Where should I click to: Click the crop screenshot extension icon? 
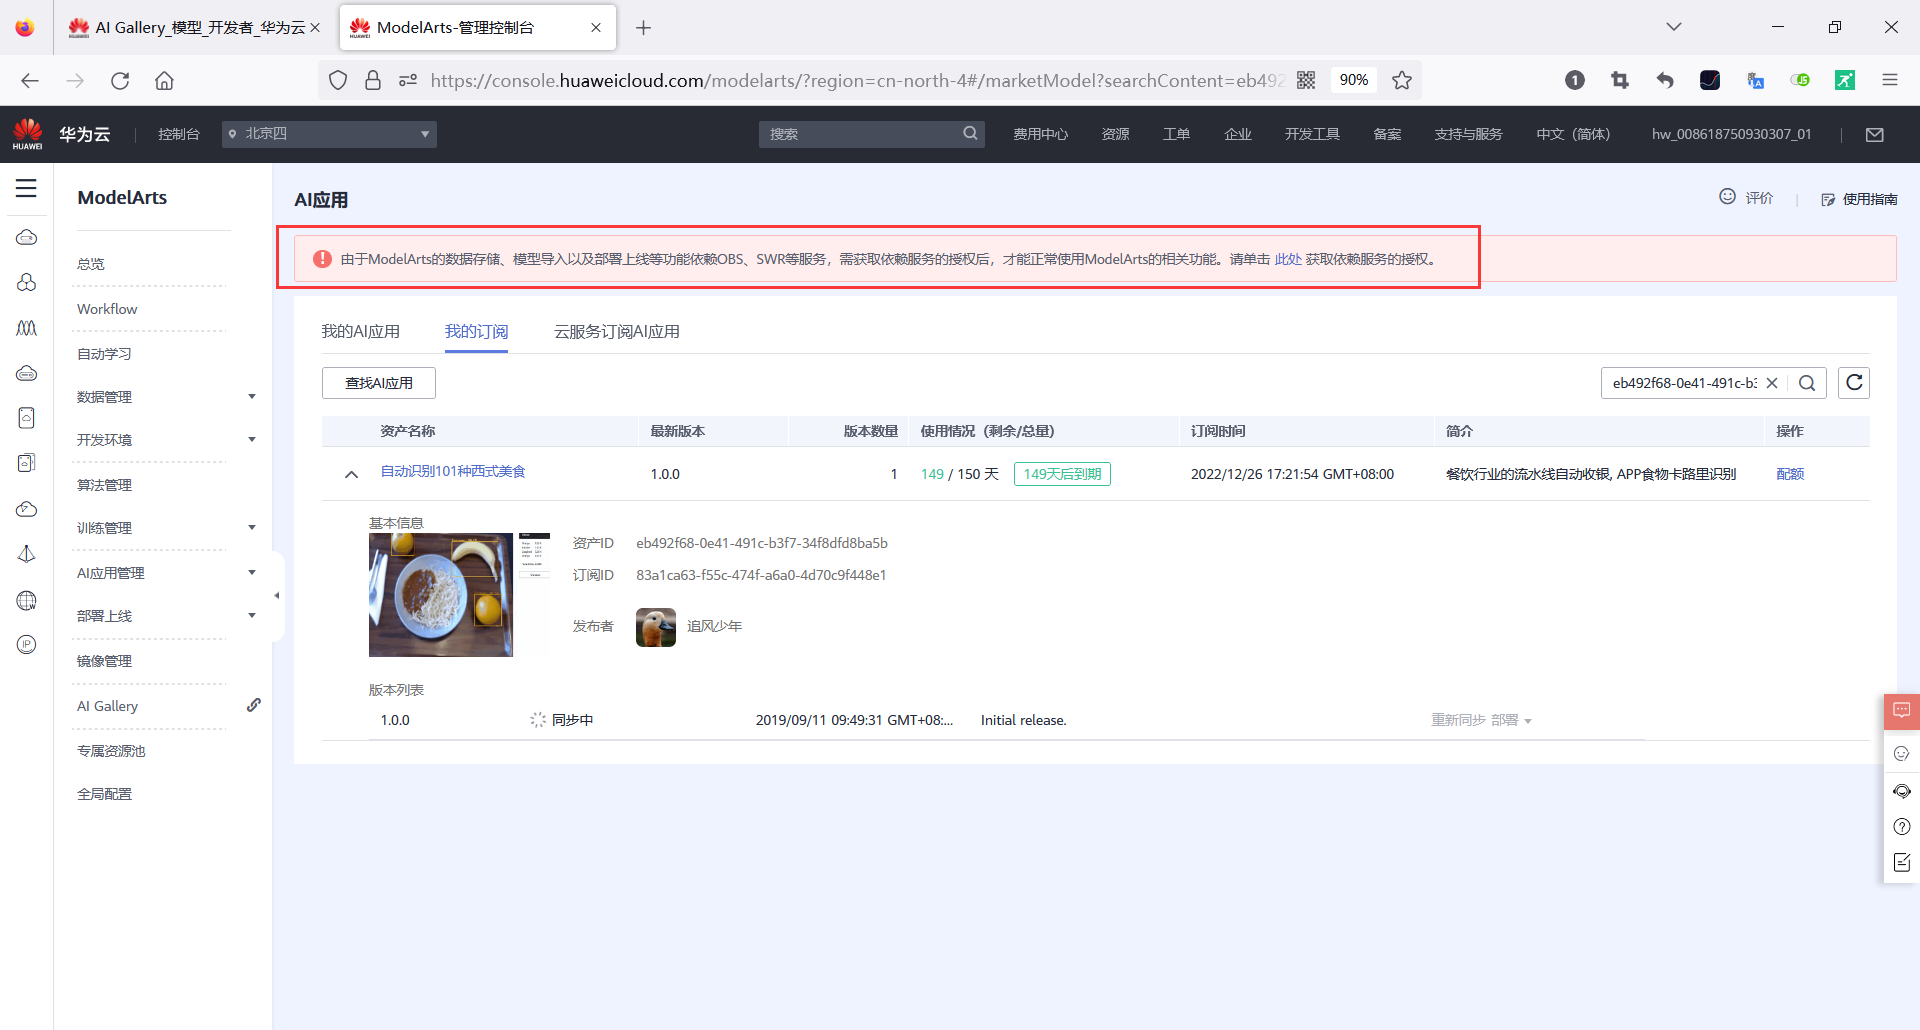point(1620,80)
